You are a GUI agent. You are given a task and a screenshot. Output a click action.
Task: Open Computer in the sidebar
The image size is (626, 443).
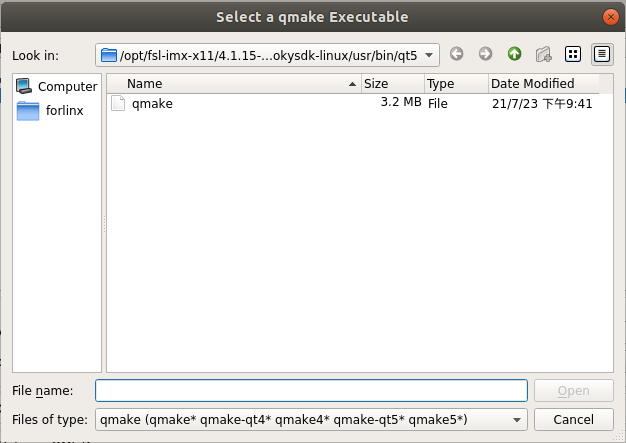pos(57,87)
